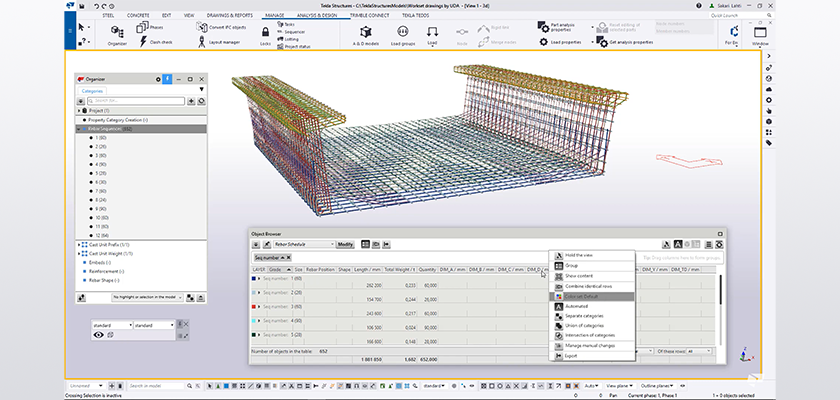Switch to ANALYSIS & DESIGN tab
Viewport: 840px width, 400px height.
(317, 16)
